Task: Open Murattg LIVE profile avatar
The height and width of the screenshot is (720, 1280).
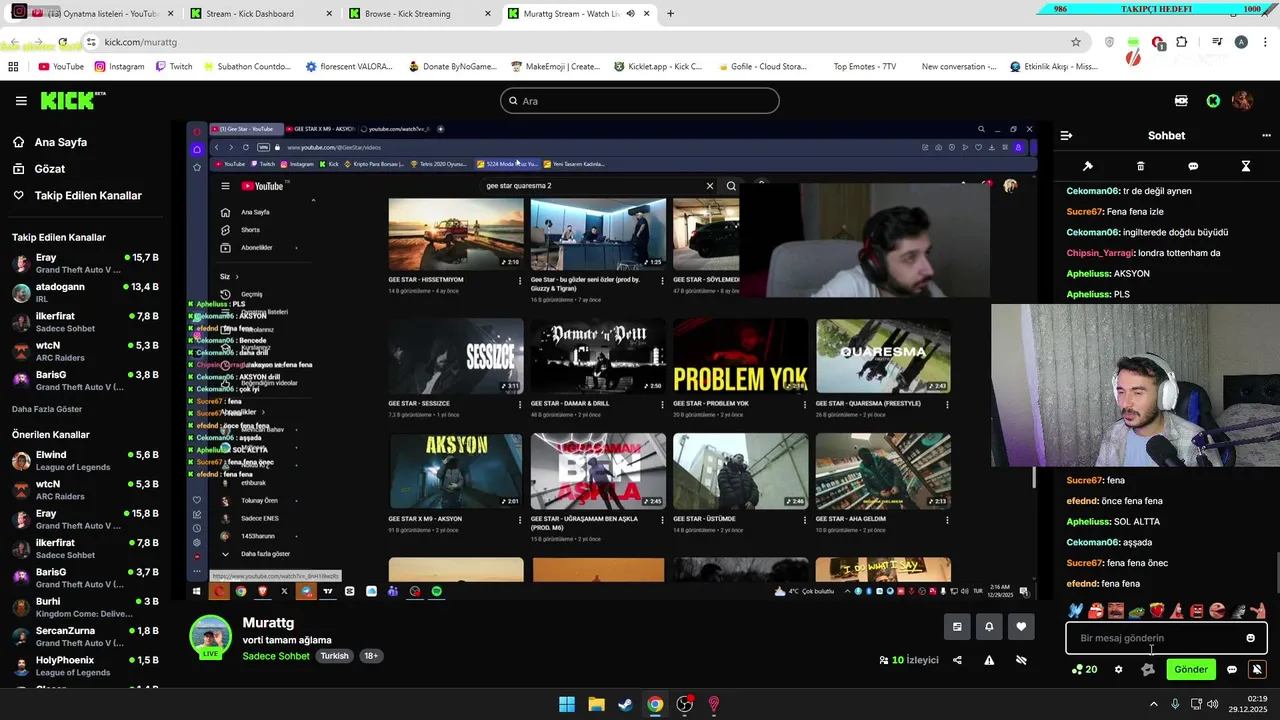Action: click(211, 637)
